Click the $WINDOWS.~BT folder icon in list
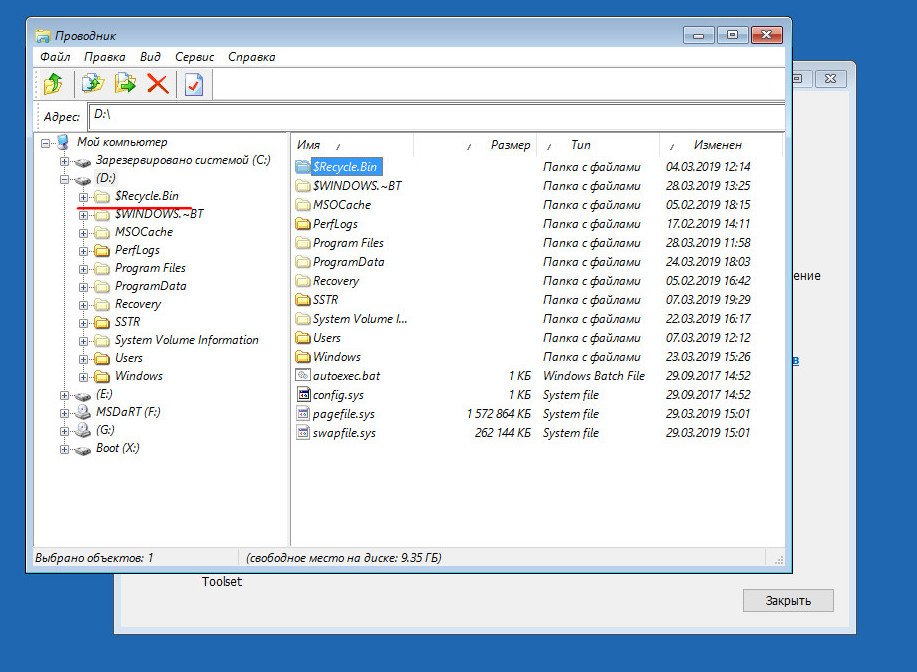 (303, 185)
